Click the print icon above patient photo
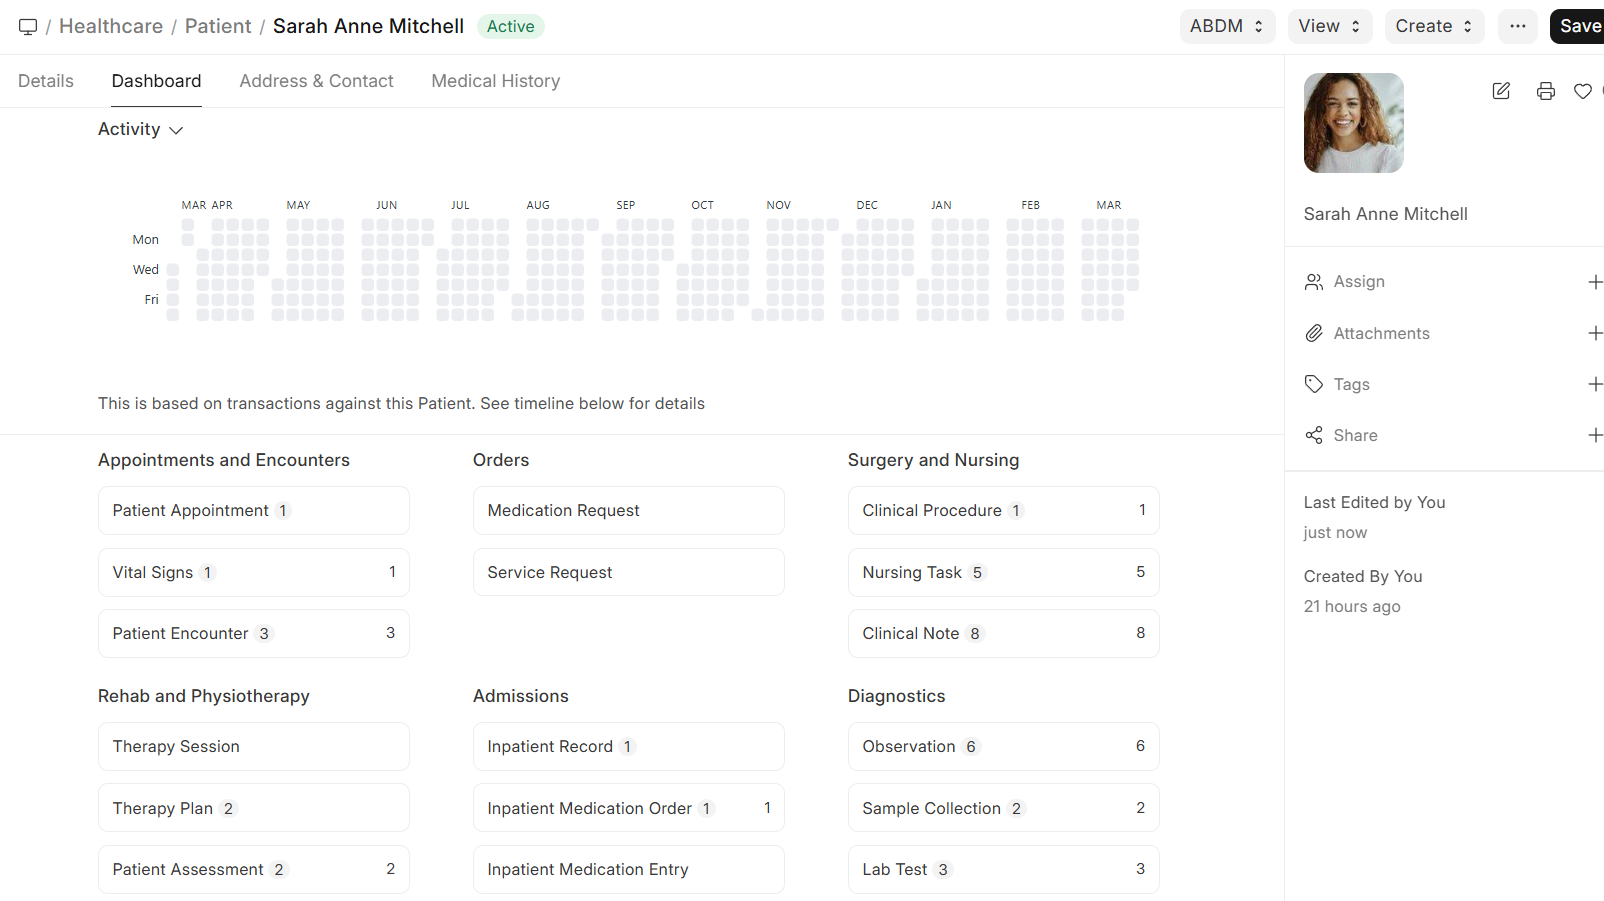1604x901 pixels. point(1545,90)
